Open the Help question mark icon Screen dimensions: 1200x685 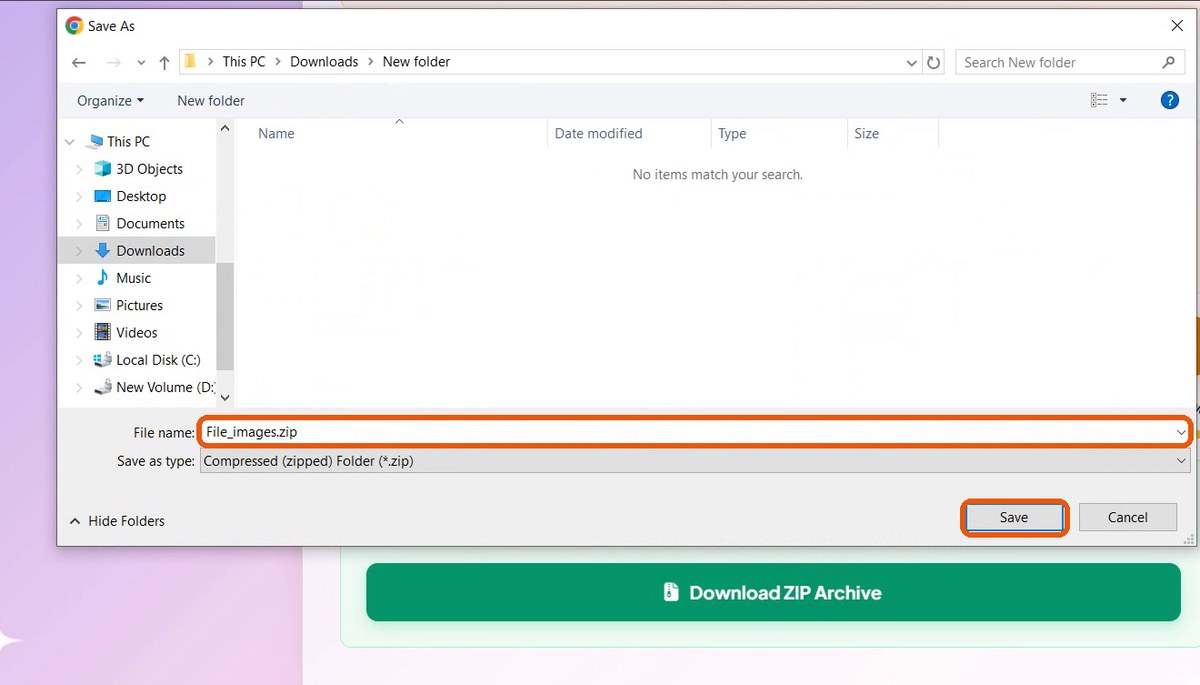[x=1169, y=100]
